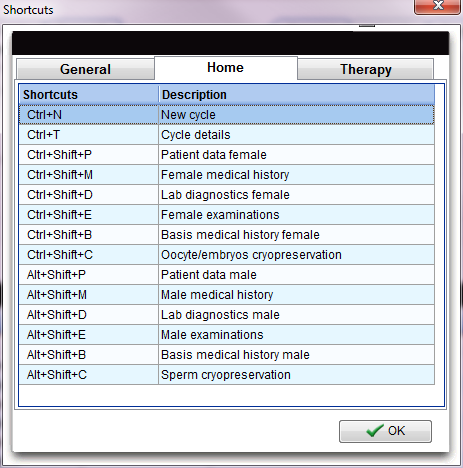463x468 pixels.
Task: Select Basis medical history female row
Action: tap(227, 235)
